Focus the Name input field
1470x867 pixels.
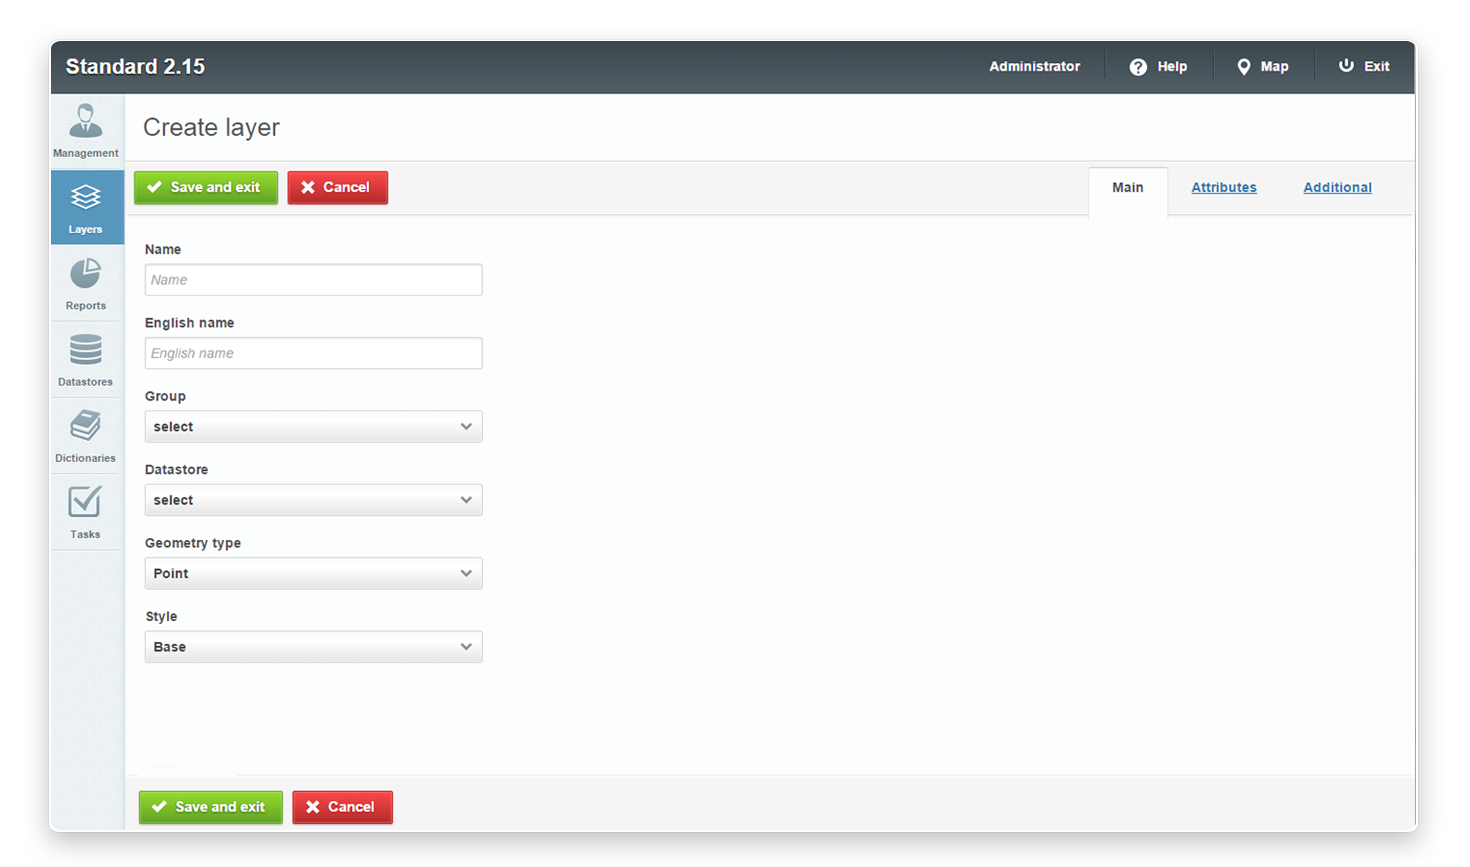click(x=313, y=280)
